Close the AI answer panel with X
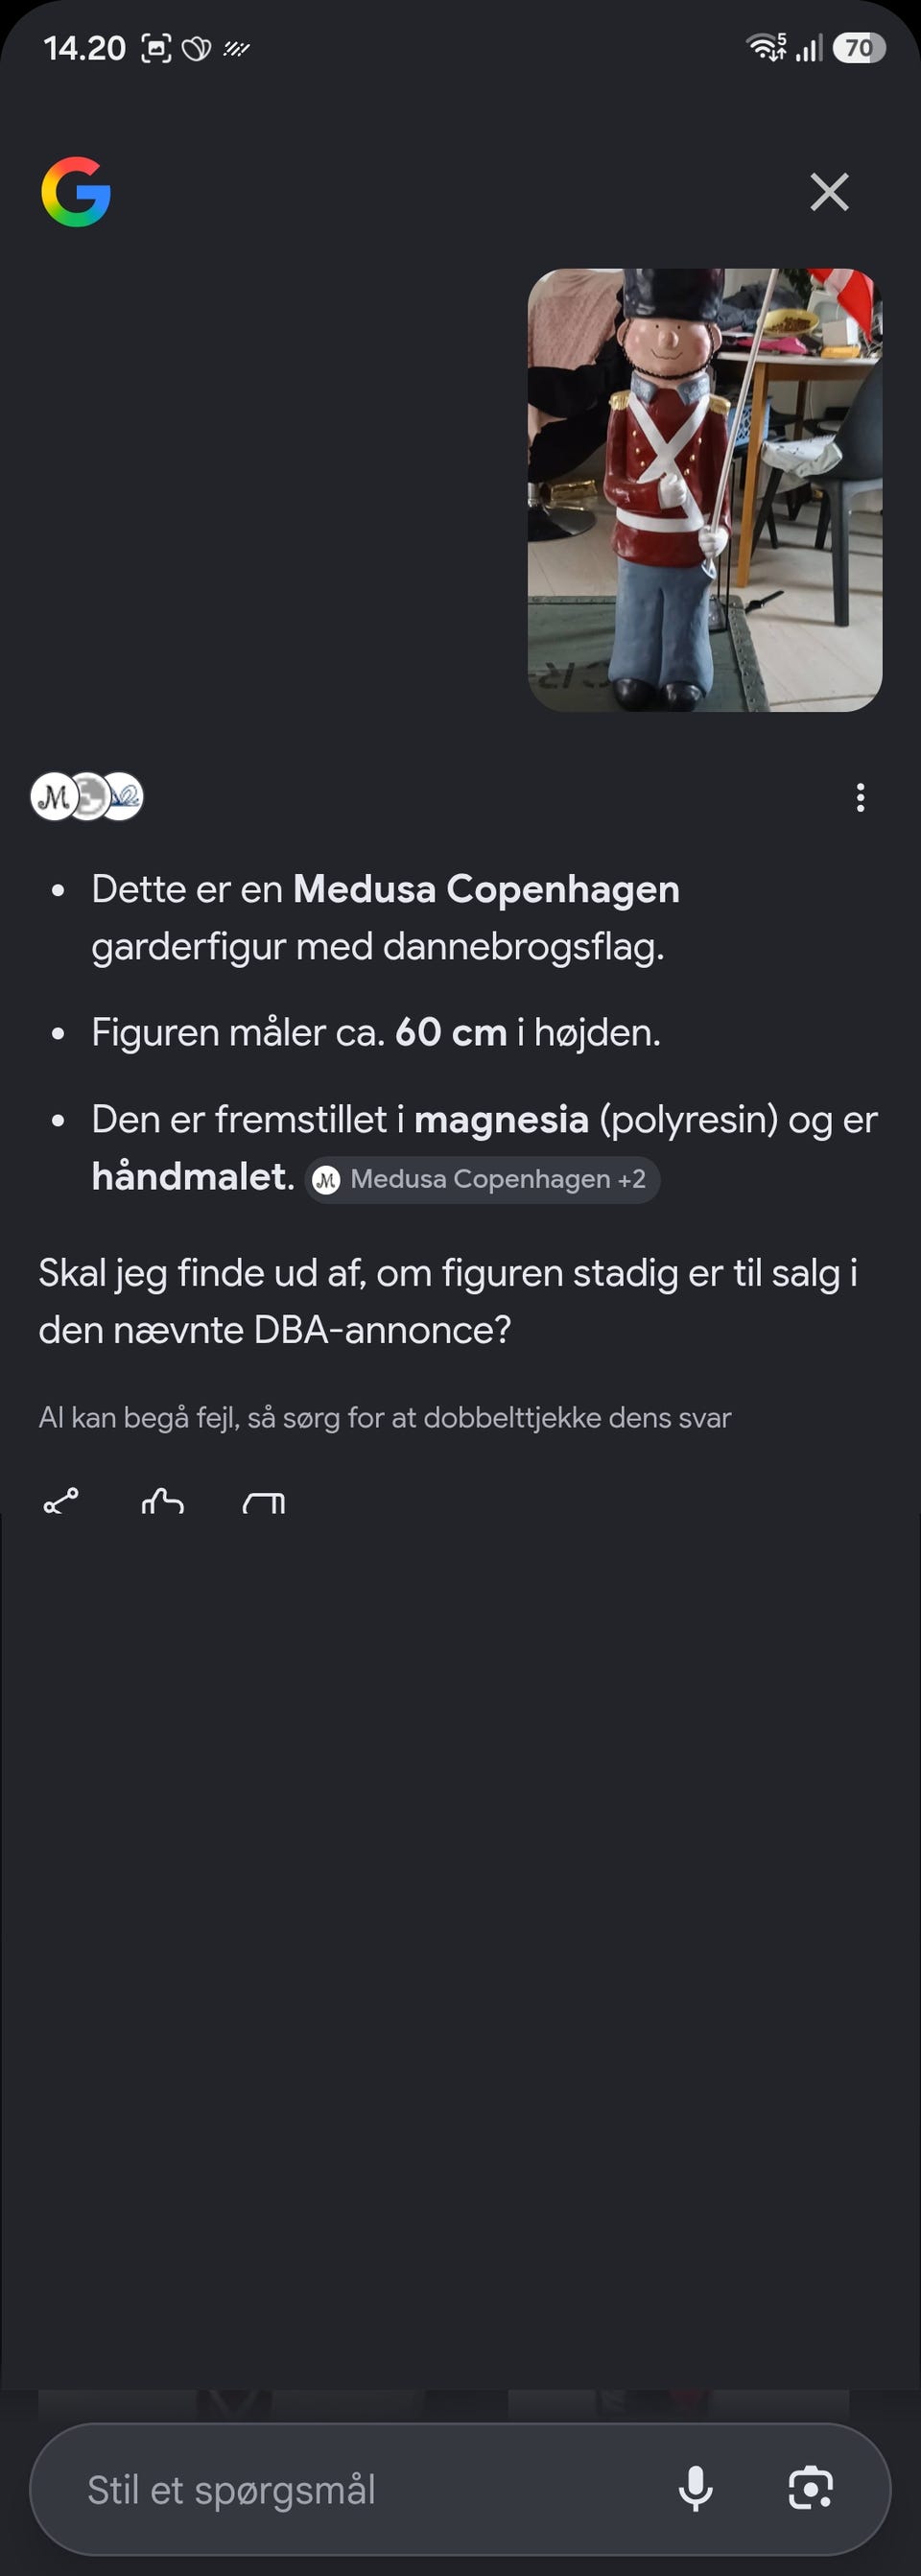Screen dimensions: 921x2576 [829, 192]
